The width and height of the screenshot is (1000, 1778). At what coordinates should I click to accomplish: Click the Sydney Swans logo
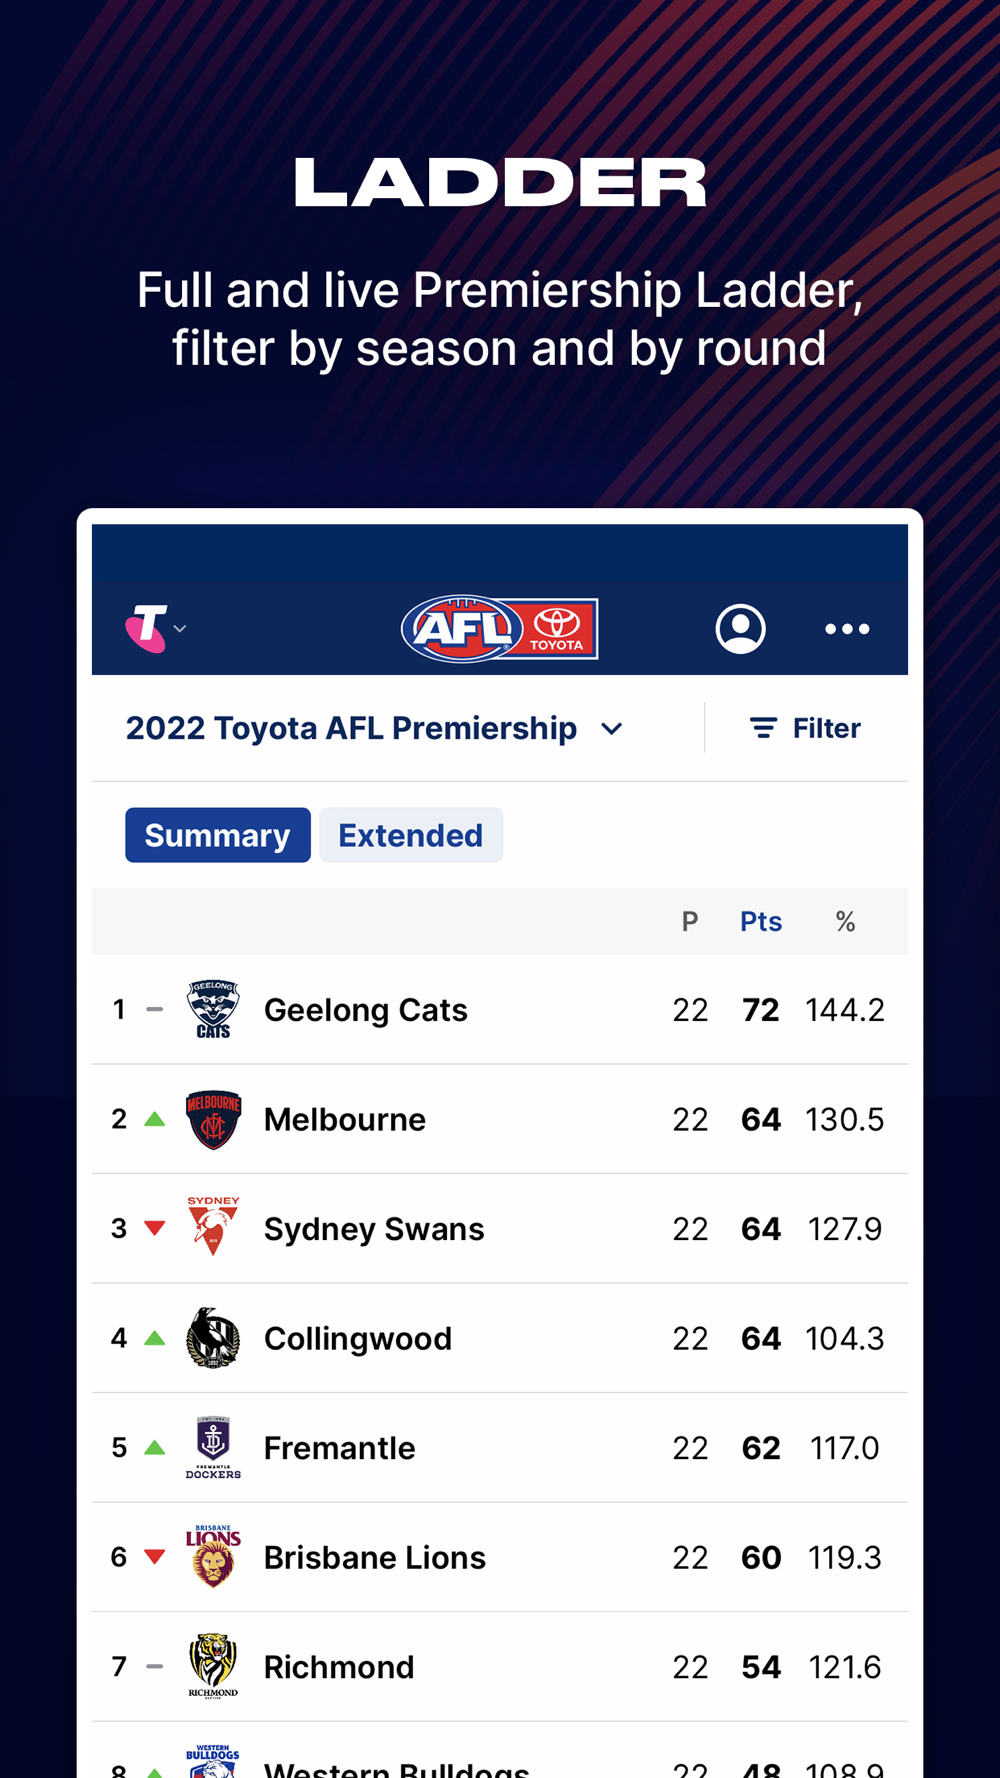point(213,1228)
